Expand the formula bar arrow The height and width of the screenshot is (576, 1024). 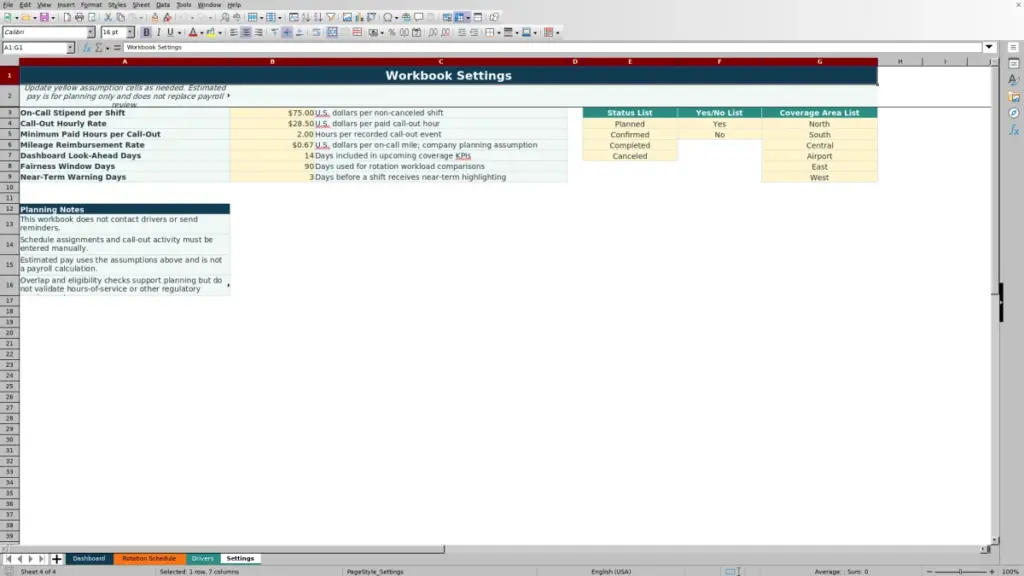[989, 47]
